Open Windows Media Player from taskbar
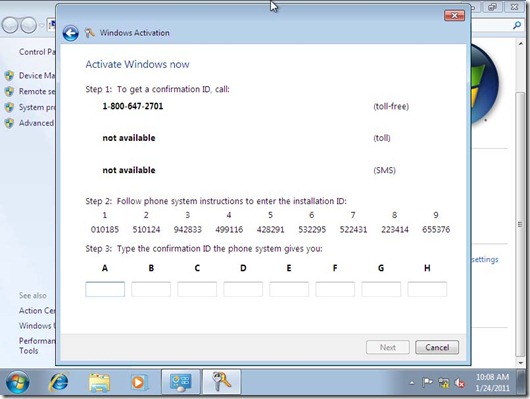The height and width of the screenshot is (399, 530). coord(139,382)
